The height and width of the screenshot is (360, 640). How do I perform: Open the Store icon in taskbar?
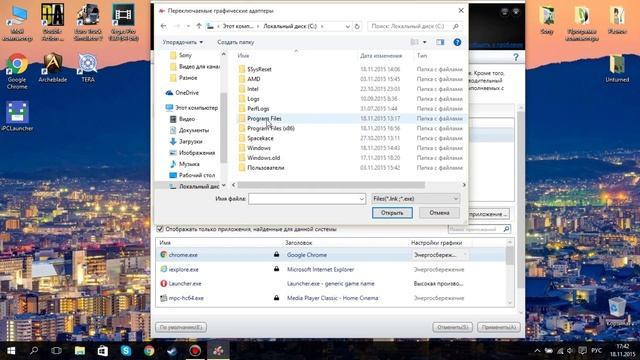pos(102,351)
